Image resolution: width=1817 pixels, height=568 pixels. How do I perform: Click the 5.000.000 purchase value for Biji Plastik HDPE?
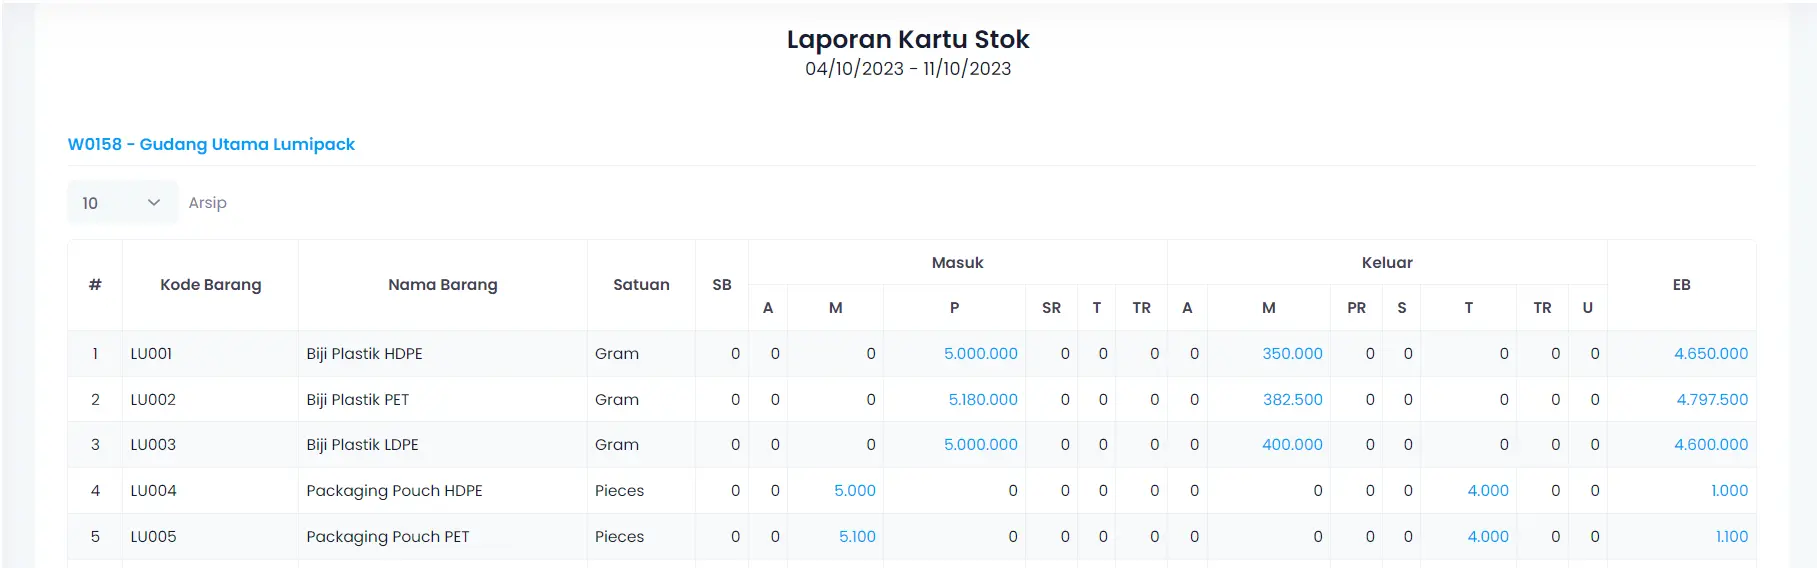tap(980, 354)
